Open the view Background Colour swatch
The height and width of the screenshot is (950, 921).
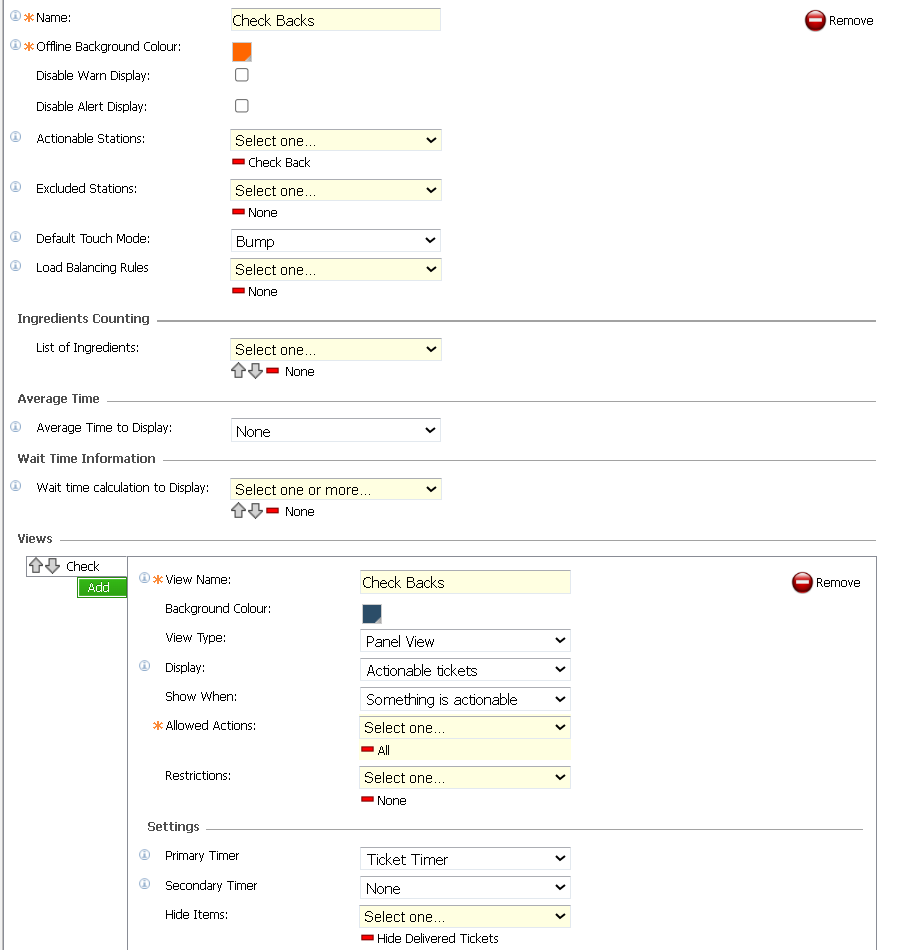(x=372, y=614)
